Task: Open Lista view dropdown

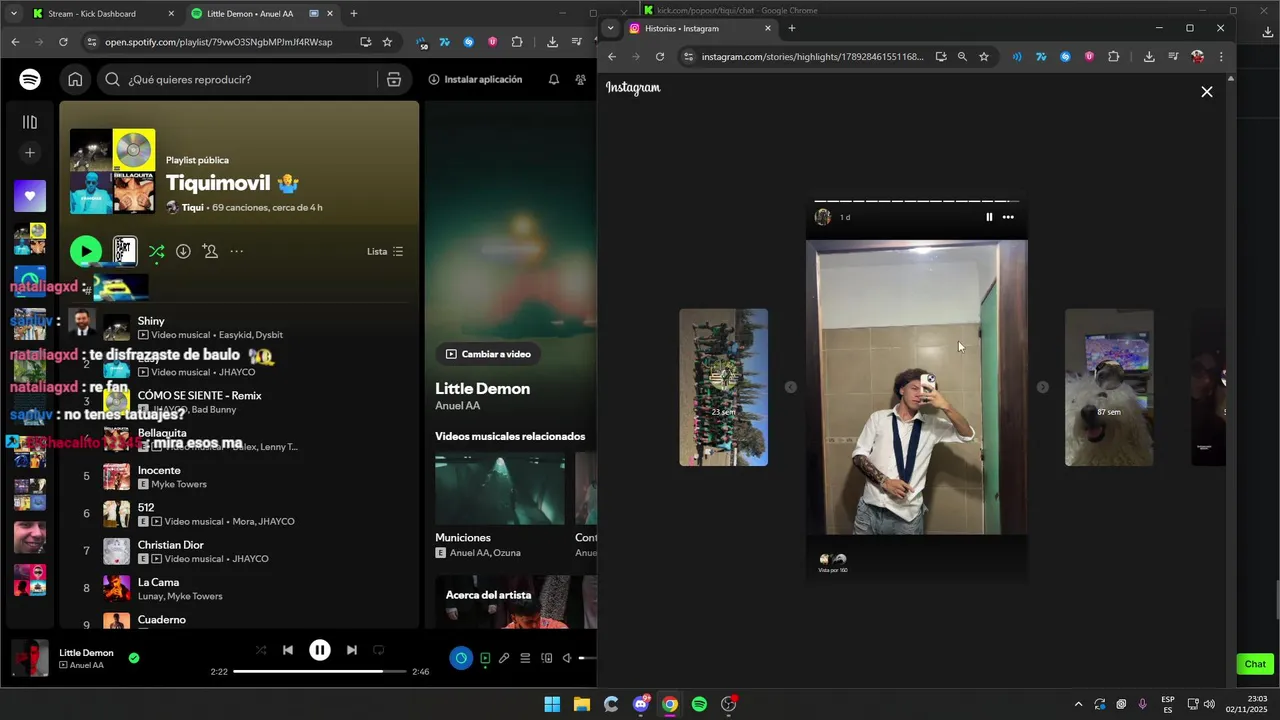Action: point(385,251)
